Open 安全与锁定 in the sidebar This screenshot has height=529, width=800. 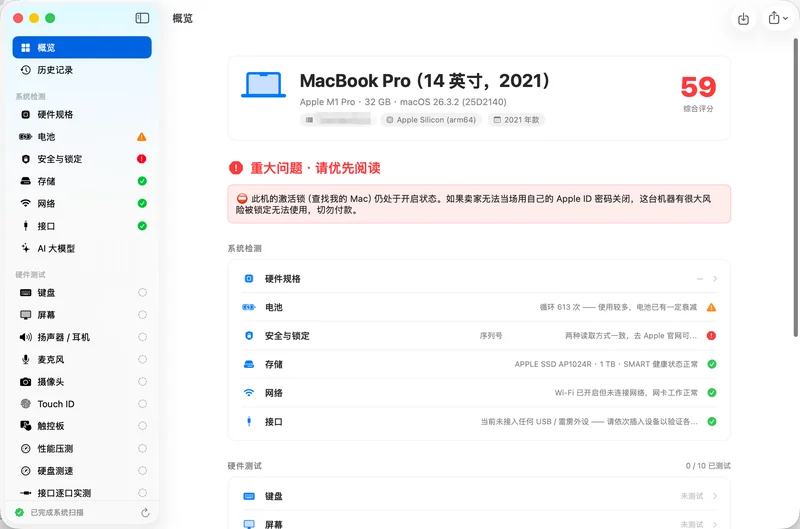click(82, 159)
